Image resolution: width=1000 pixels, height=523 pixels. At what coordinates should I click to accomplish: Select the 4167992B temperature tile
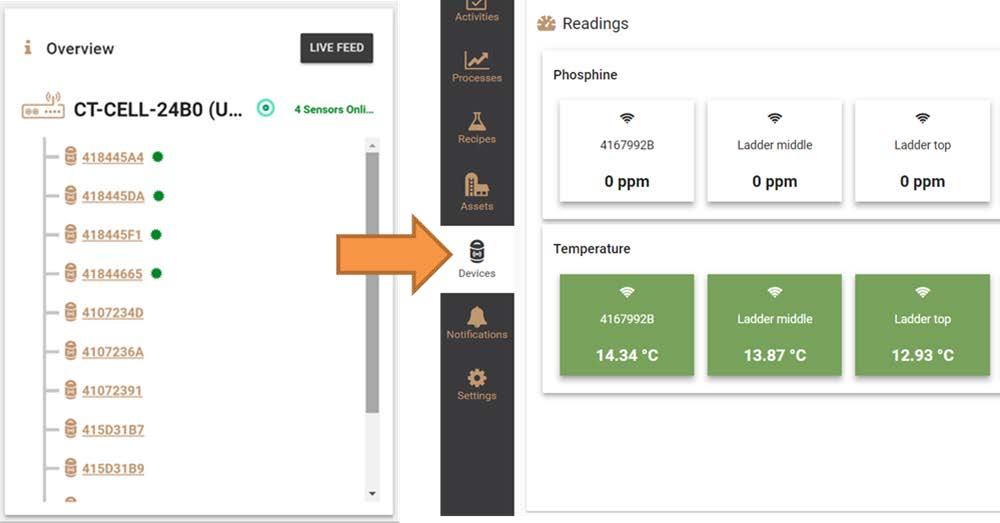pos(627,325)
